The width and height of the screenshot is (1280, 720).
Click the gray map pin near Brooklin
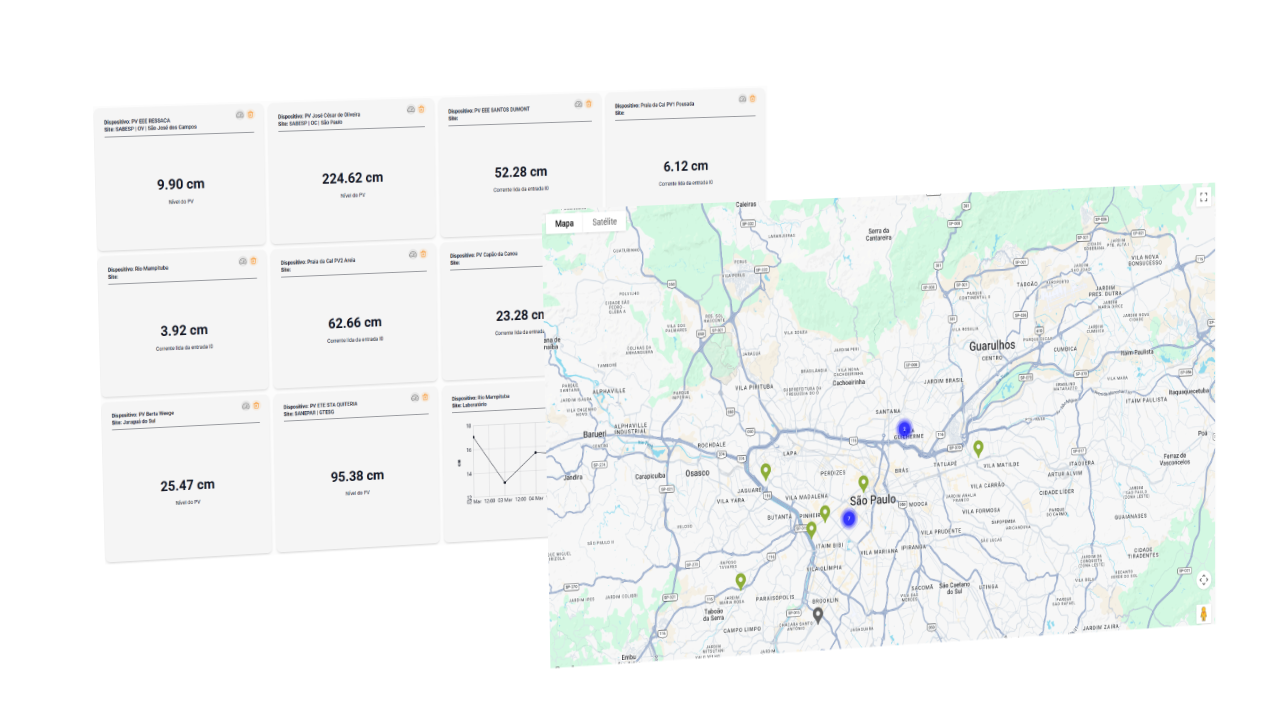pyautogui.click(x=818, y=615)
